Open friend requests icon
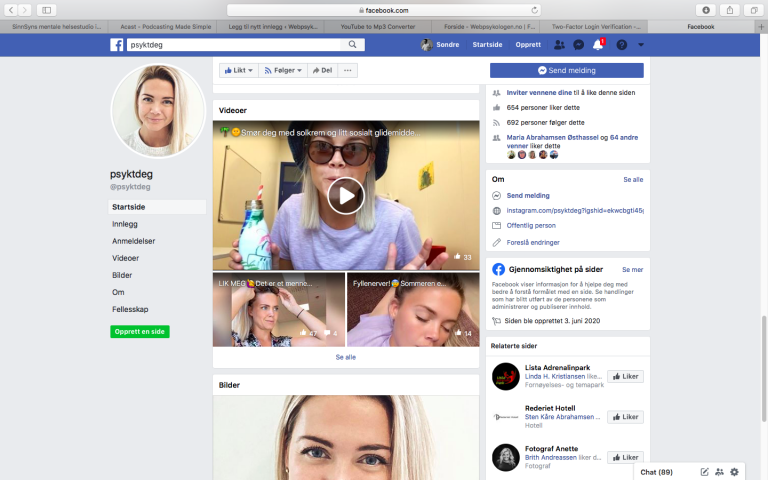768x480 pixels. point(559,45)
